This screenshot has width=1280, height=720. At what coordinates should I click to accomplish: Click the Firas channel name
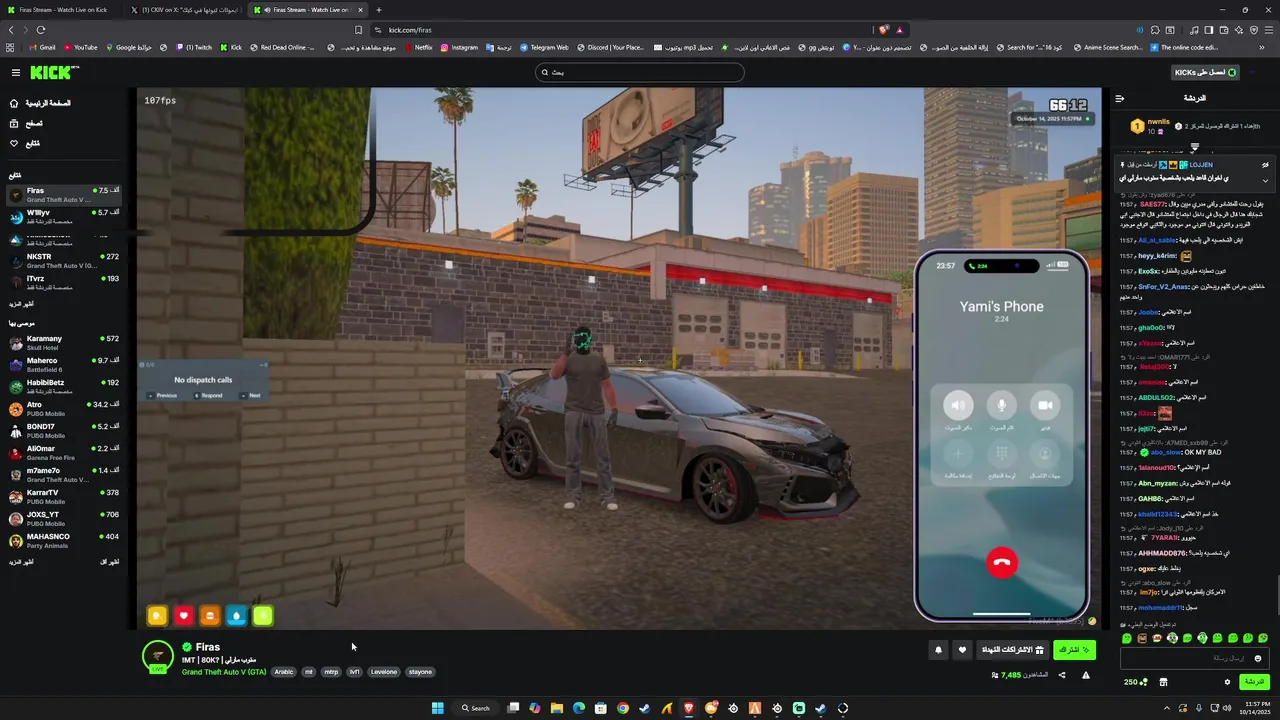pyautogui.click(x=208, y=647)
